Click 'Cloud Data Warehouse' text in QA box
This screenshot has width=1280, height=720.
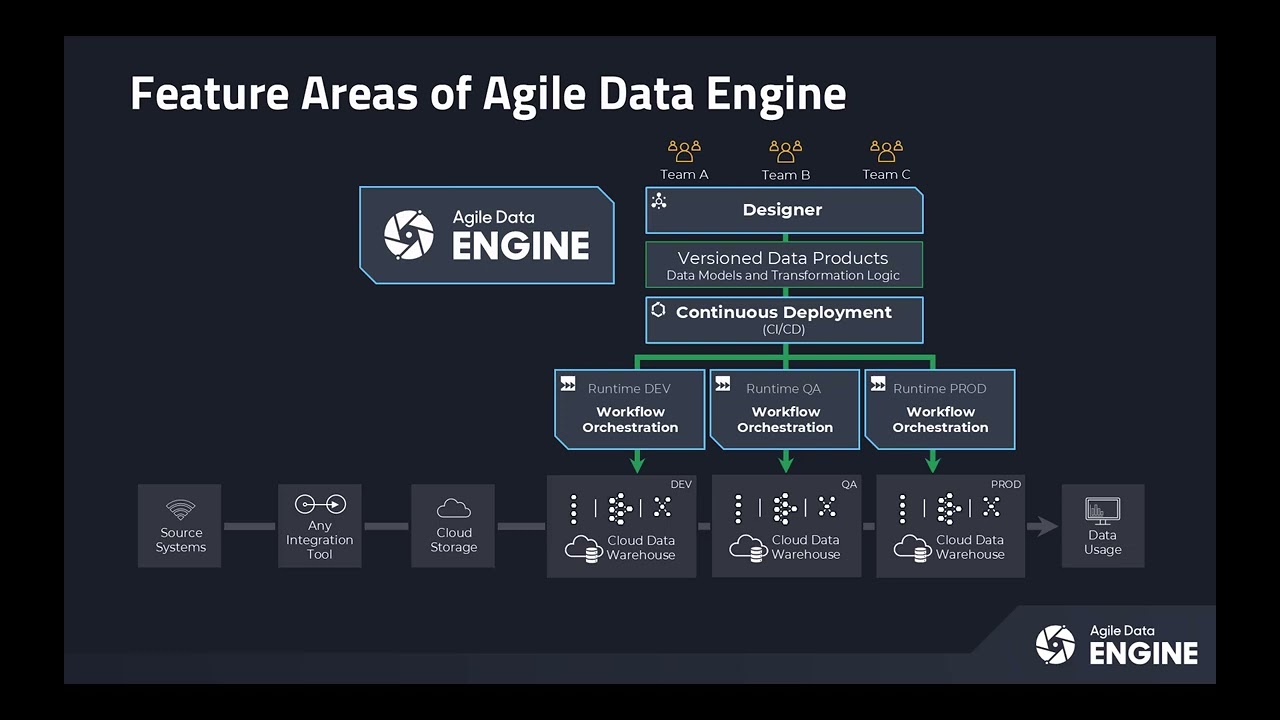click(806, 548)
